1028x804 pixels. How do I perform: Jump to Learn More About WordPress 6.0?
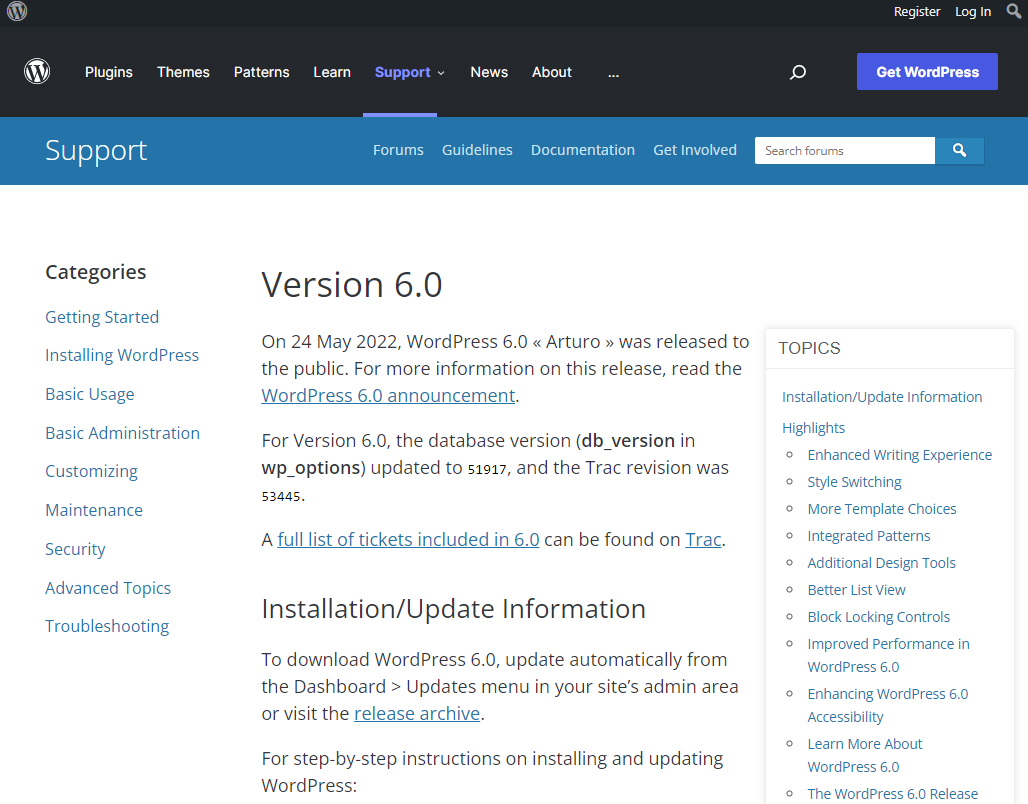coord(865,755)
